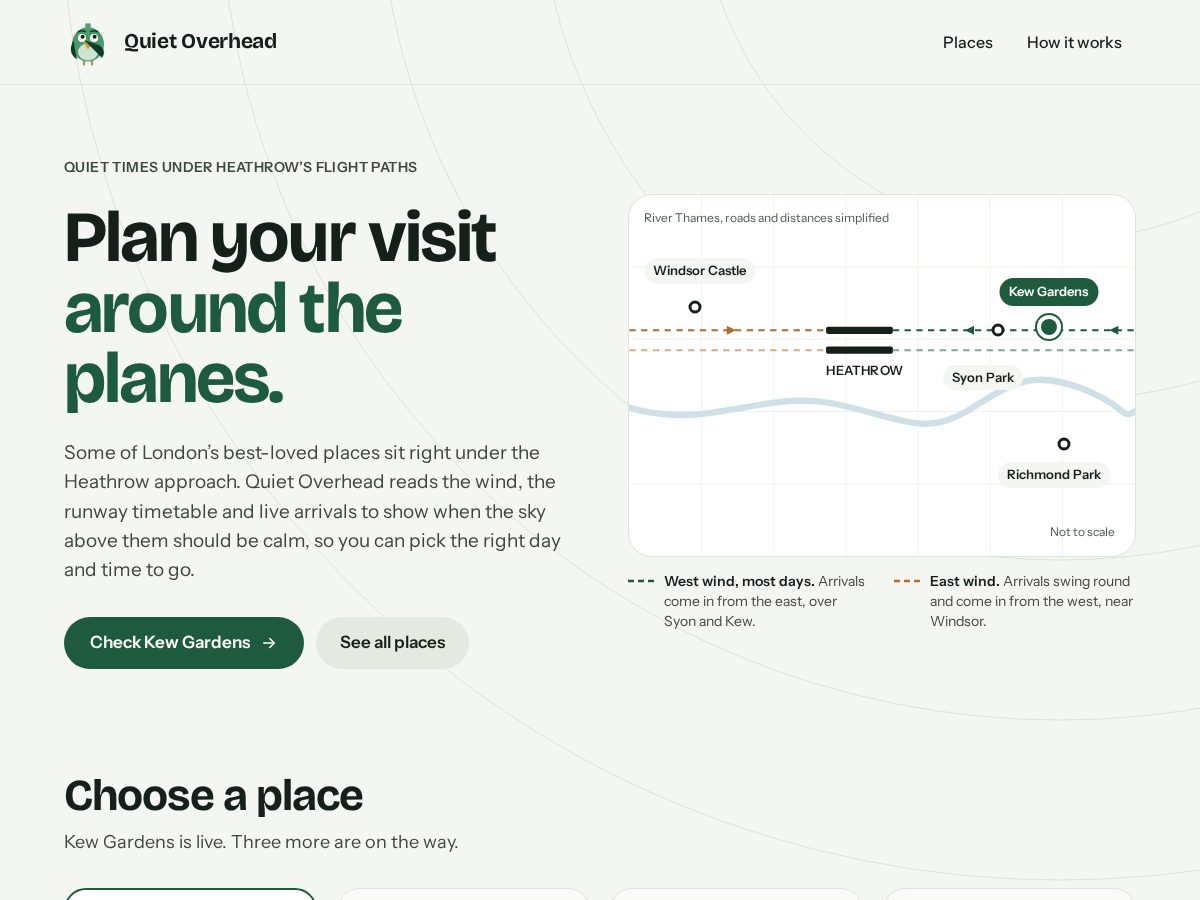Click the West wind, most days legend text
The width and height of the screenshot is (1200, 900).
739,581
